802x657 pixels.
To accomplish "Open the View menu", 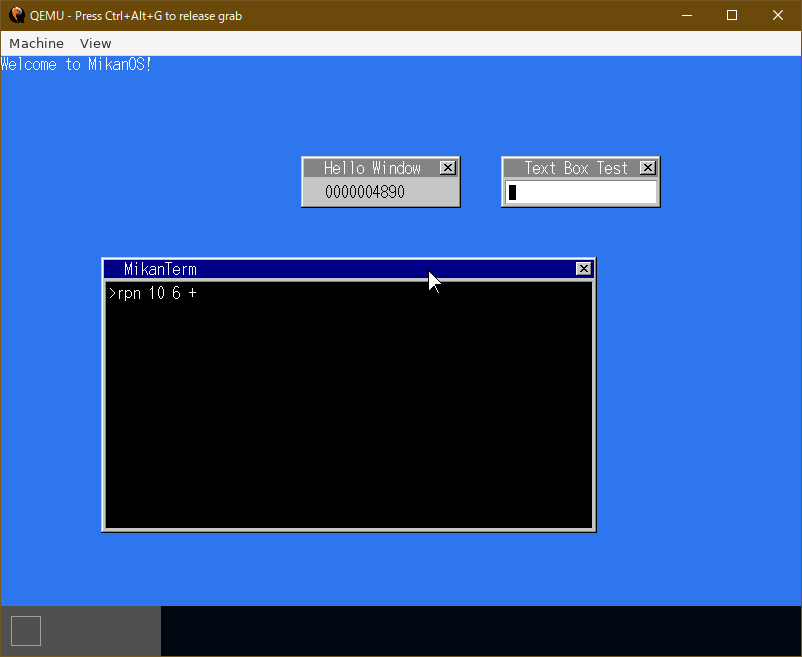I will click(x=95, y=43).
